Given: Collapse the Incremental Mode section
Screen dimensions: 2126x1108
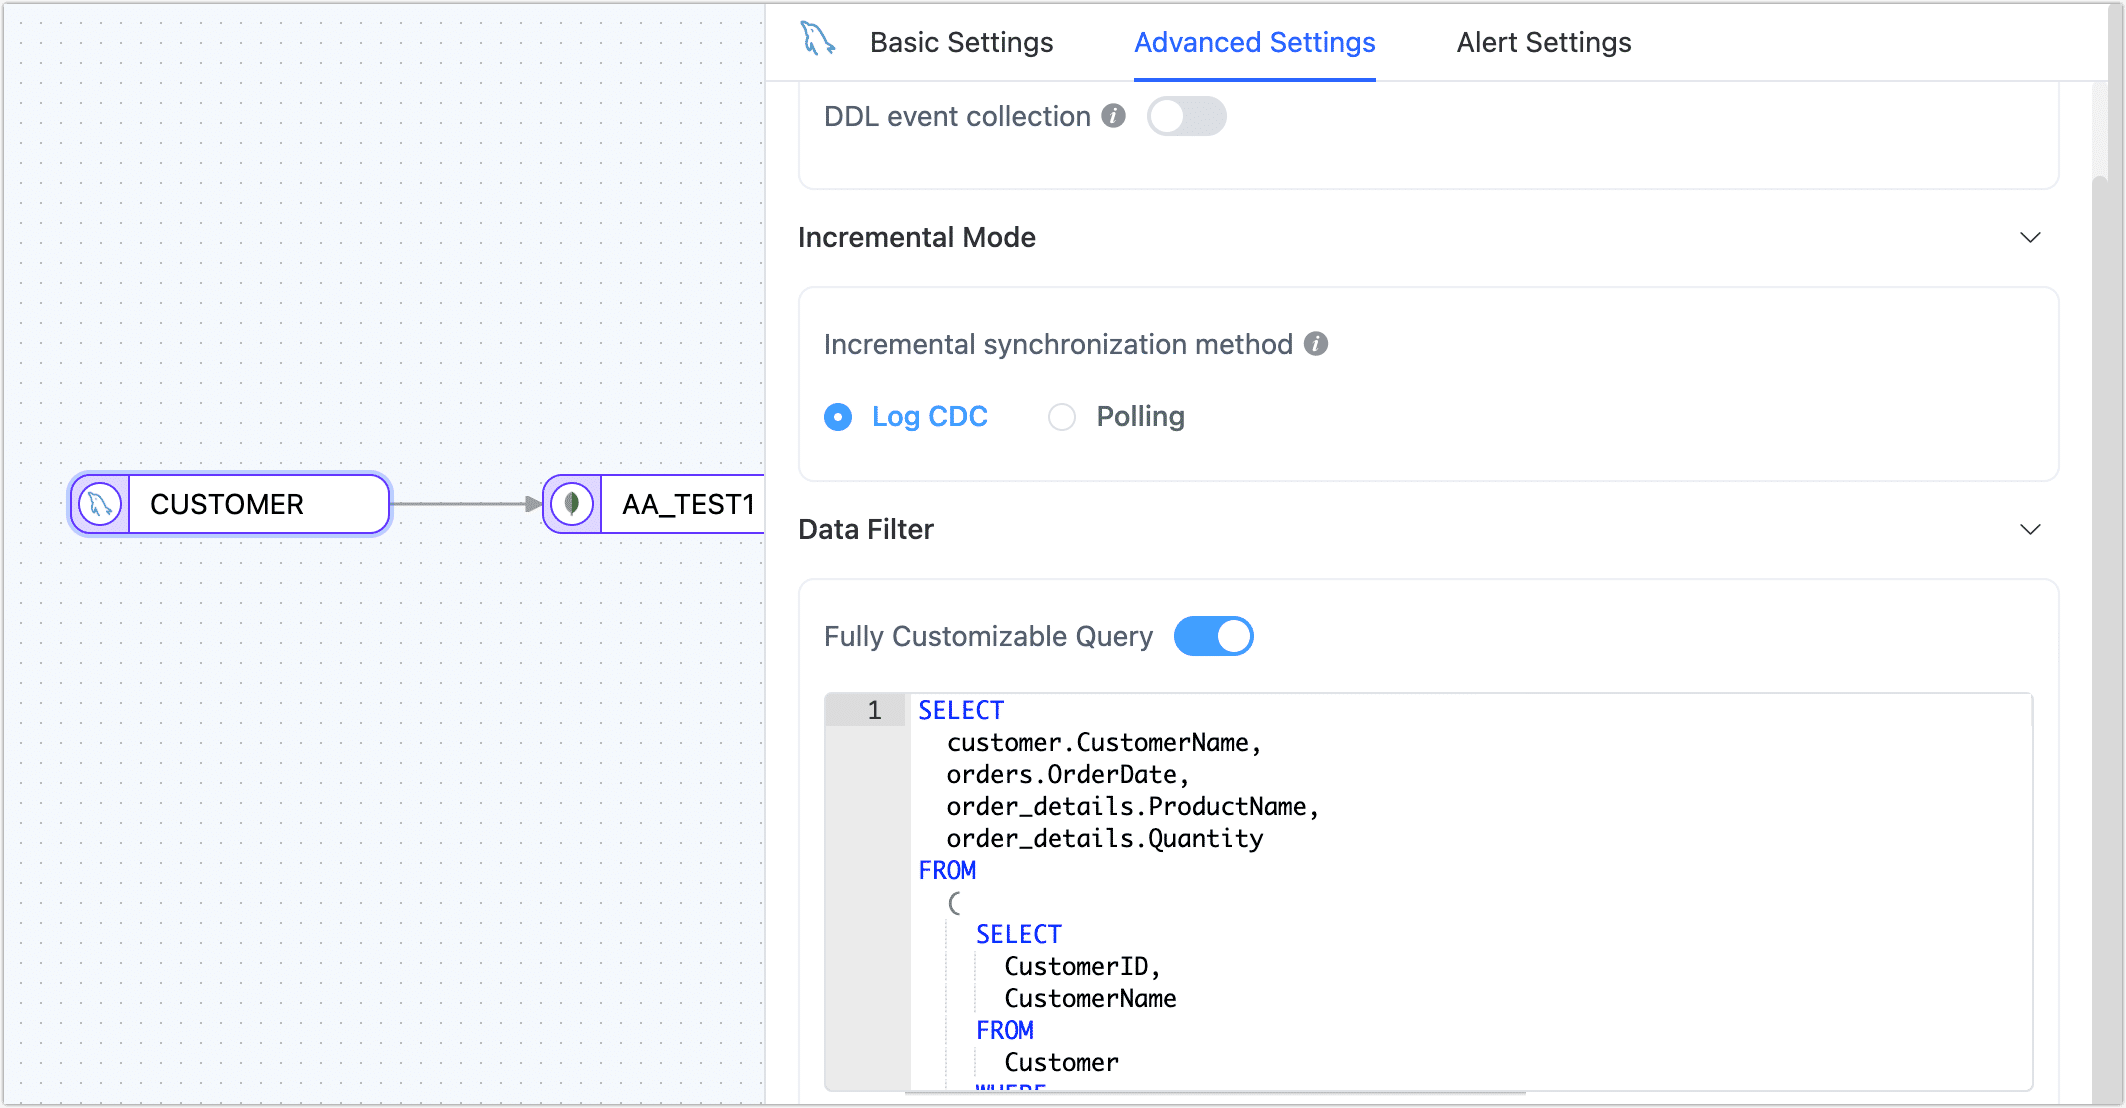Looking at the screenshot, I should click(x=2030, y=238).
